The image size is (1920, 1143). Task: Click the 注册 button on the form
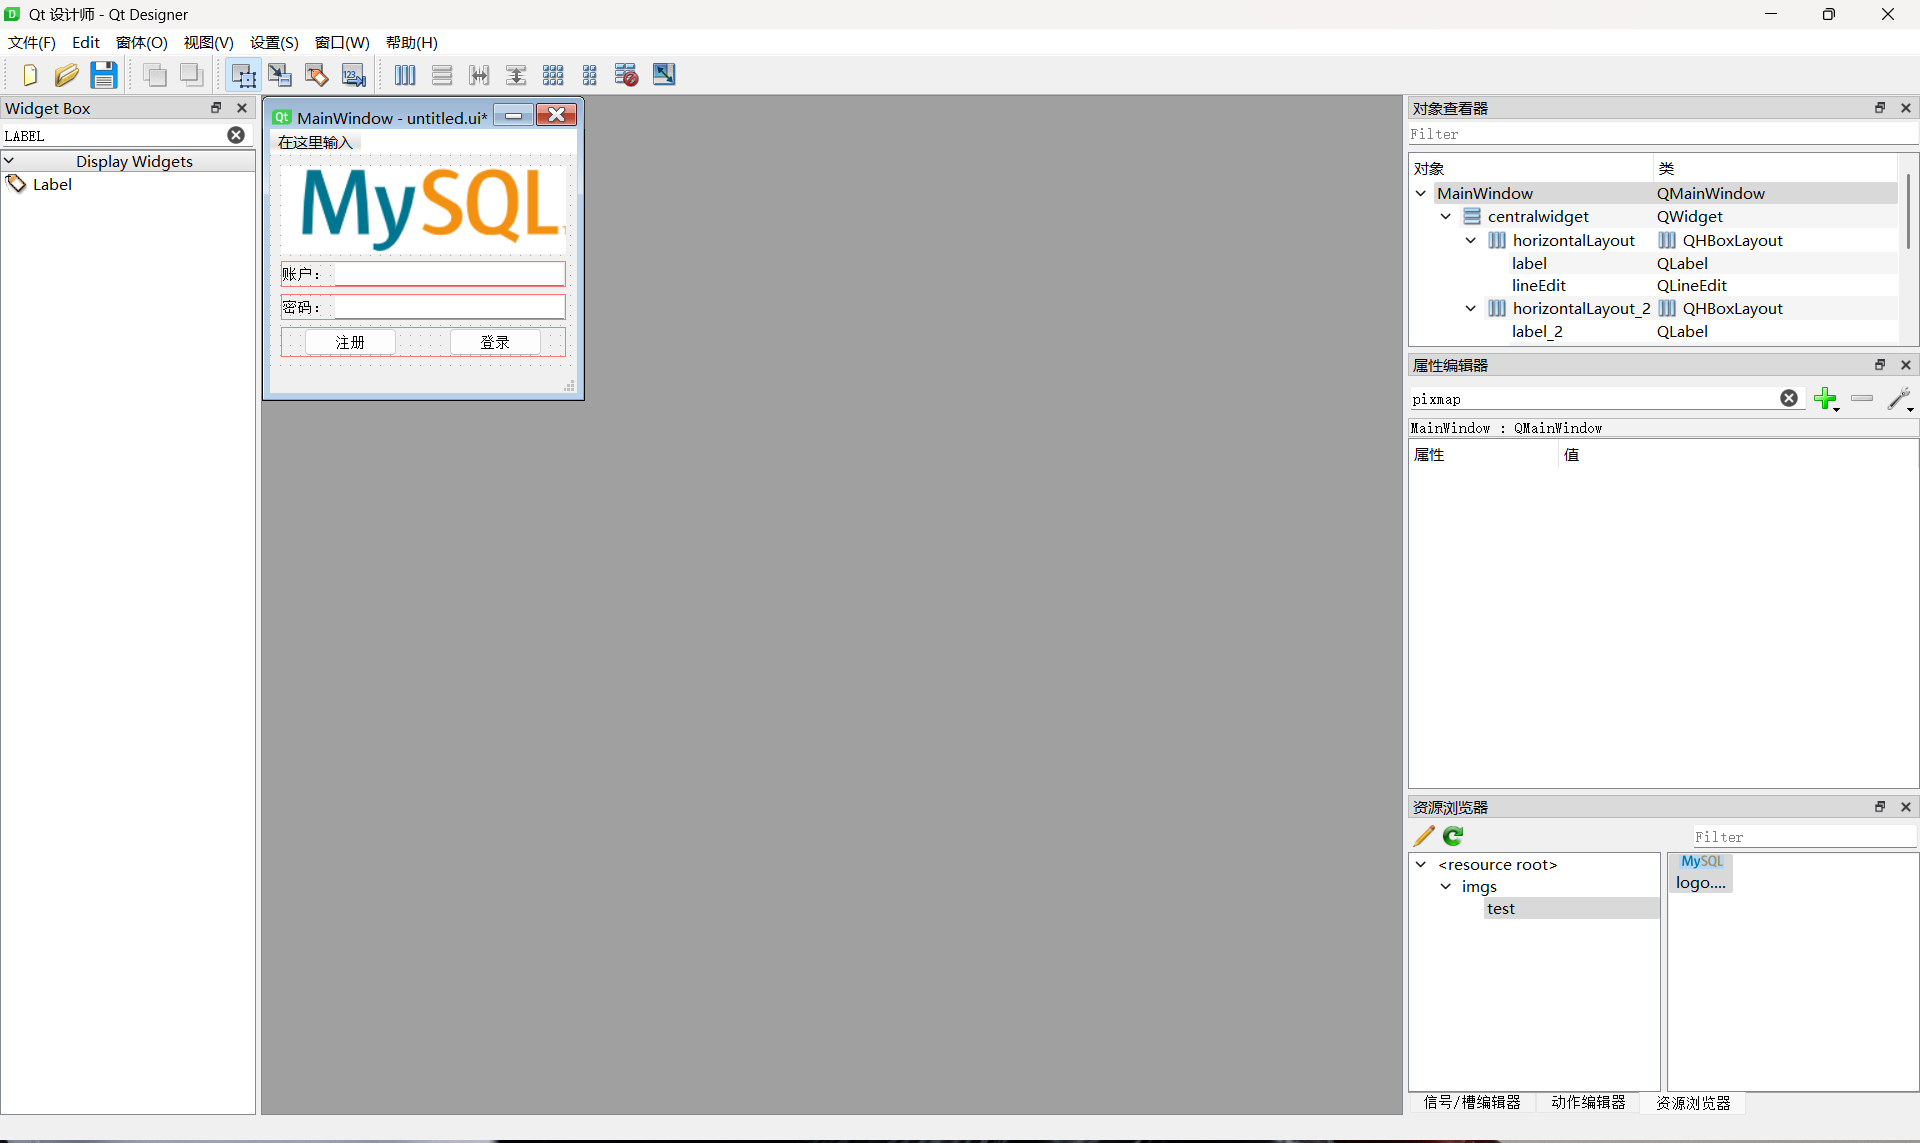350,342
